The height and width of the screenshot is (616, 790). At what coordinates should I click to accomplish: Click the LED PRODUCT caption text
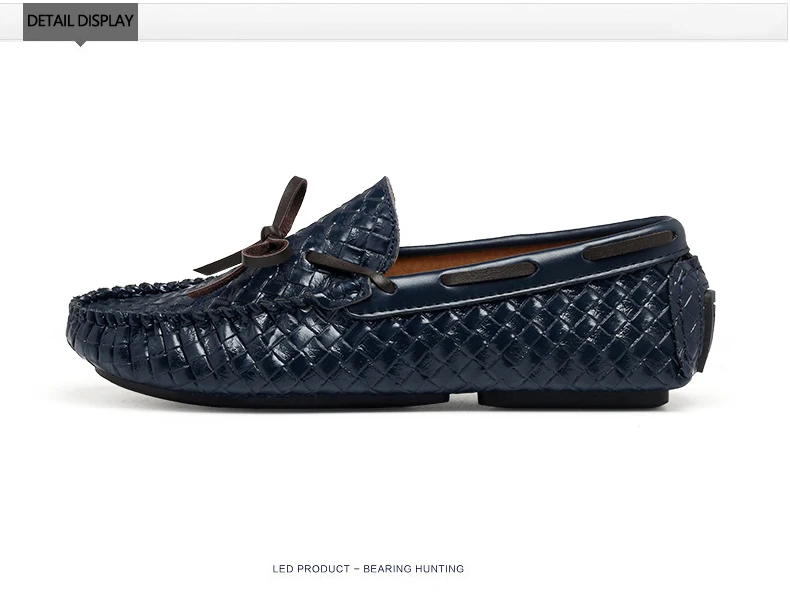311,569
